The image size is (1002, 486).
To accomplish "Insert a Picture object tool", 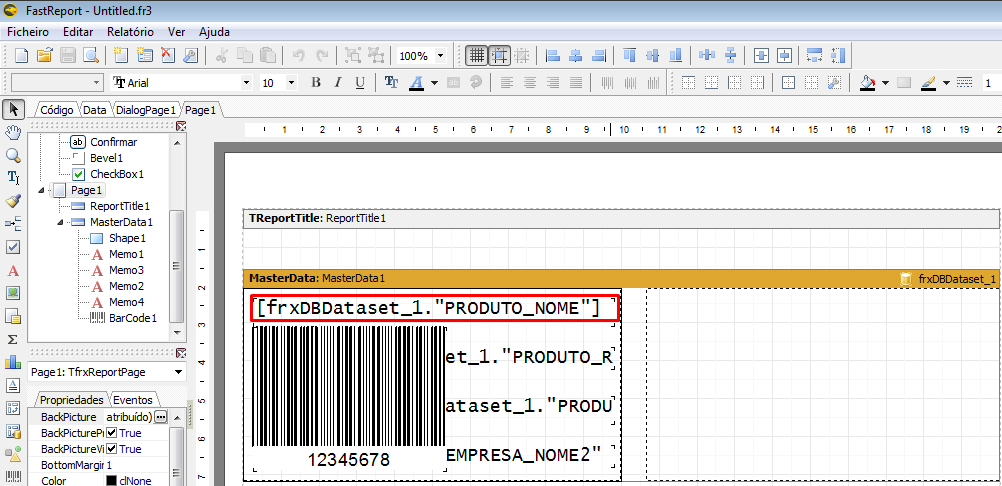I will [x=13, y=293].
